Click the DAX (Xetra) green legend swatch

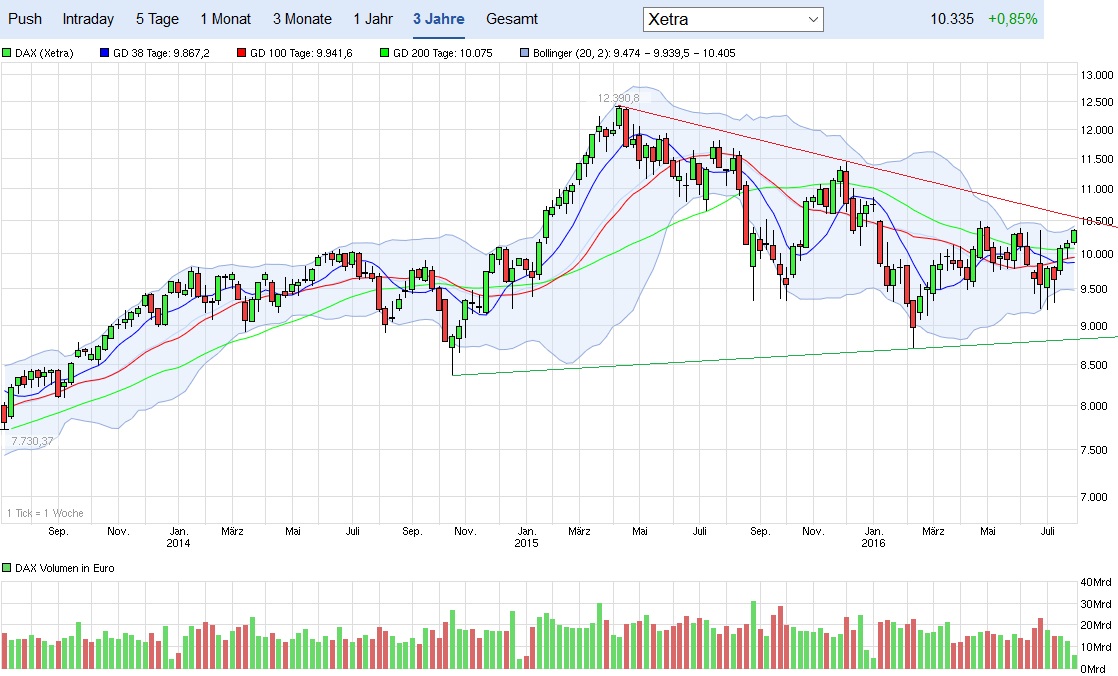pyautogui.click(x=6, y=53)
